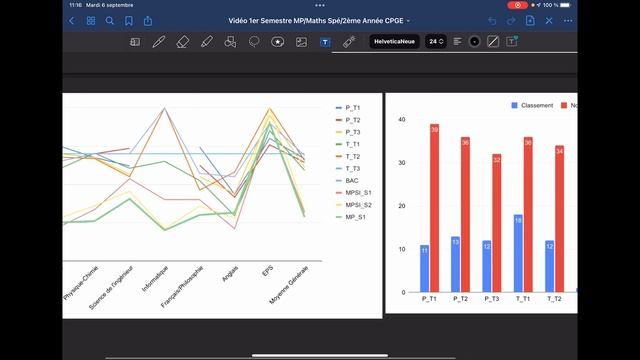Image resolution: width=640 pixels, height=360 pixels.
Task: Open the text box style settings
Action: pyautogui.click(x=512, y=41)
